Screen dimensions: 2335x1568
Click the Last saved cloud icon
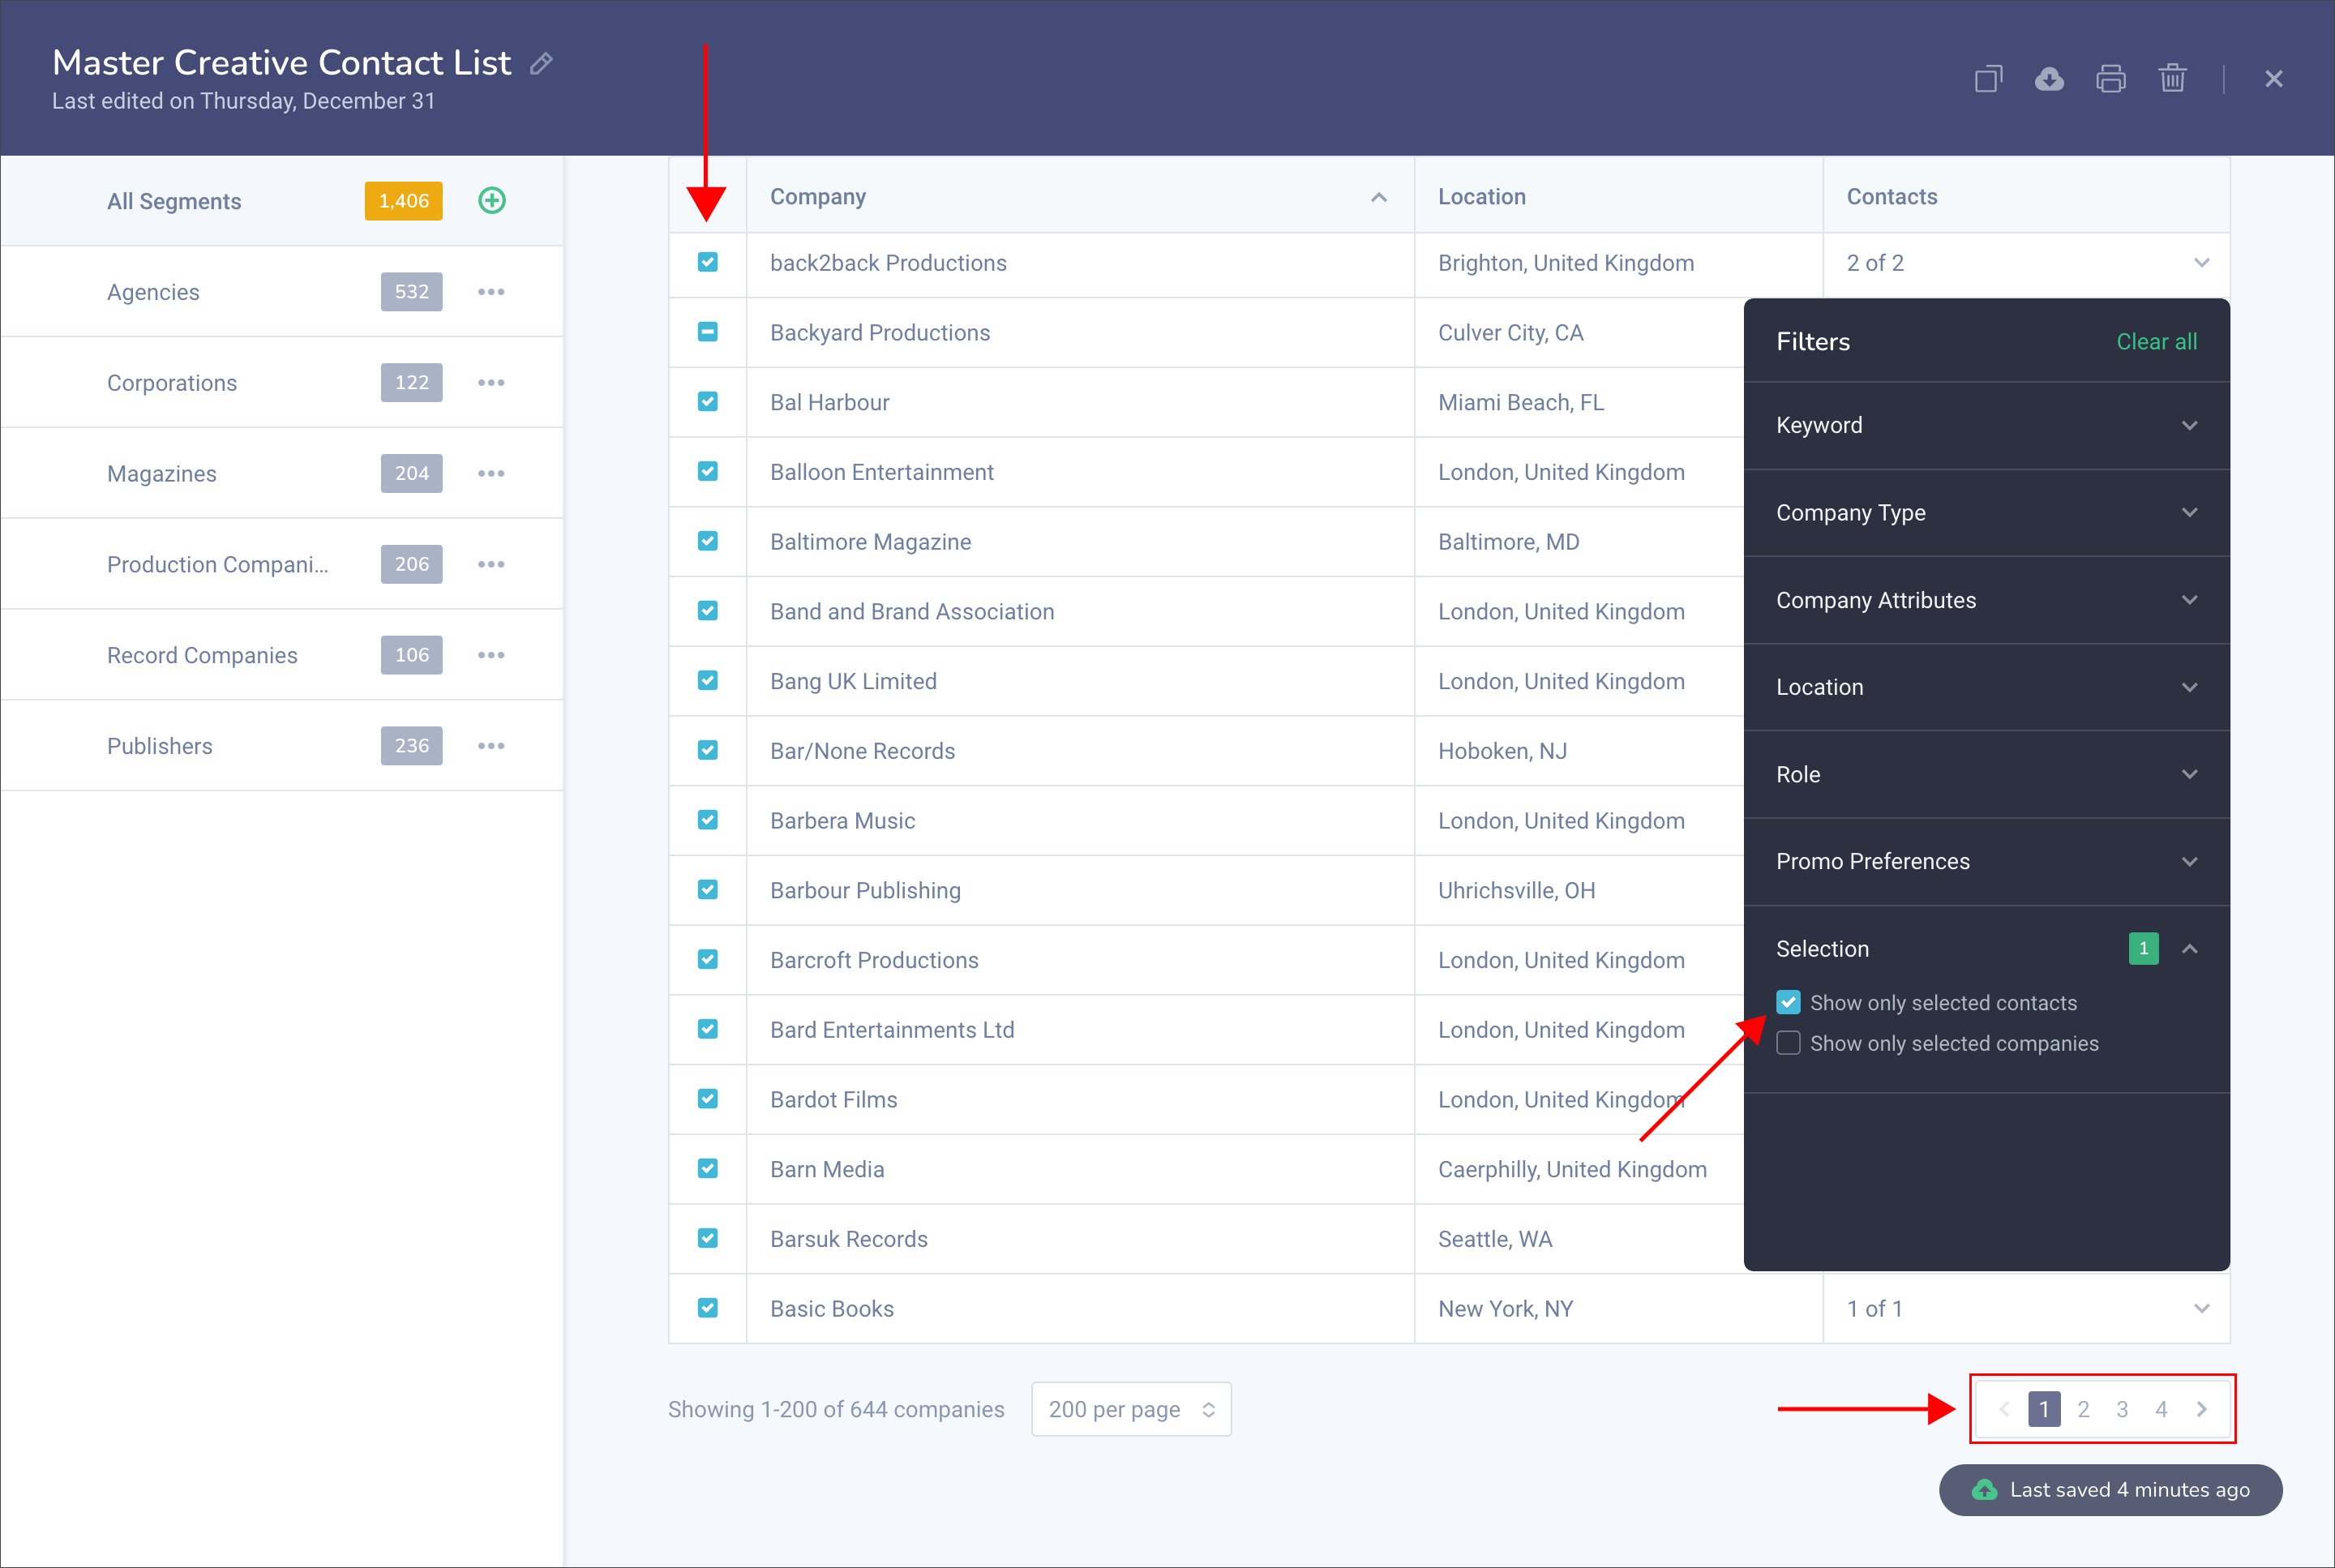coord(1984,1490)
